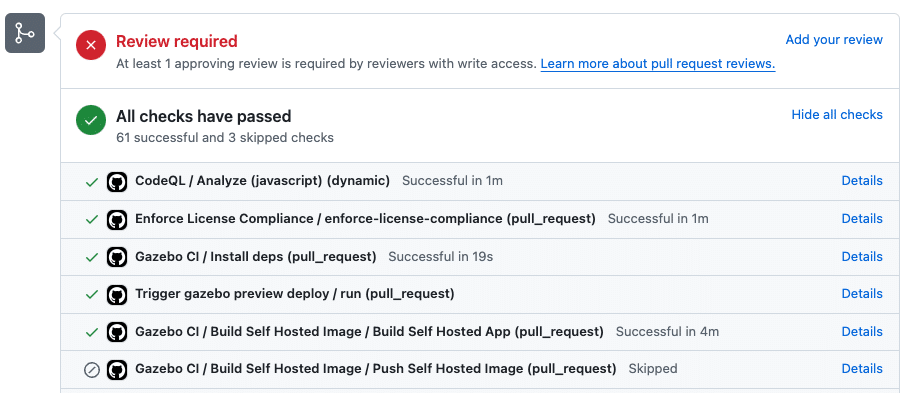
Task: Click At least 1 approving review text
Action: point(326,63)
